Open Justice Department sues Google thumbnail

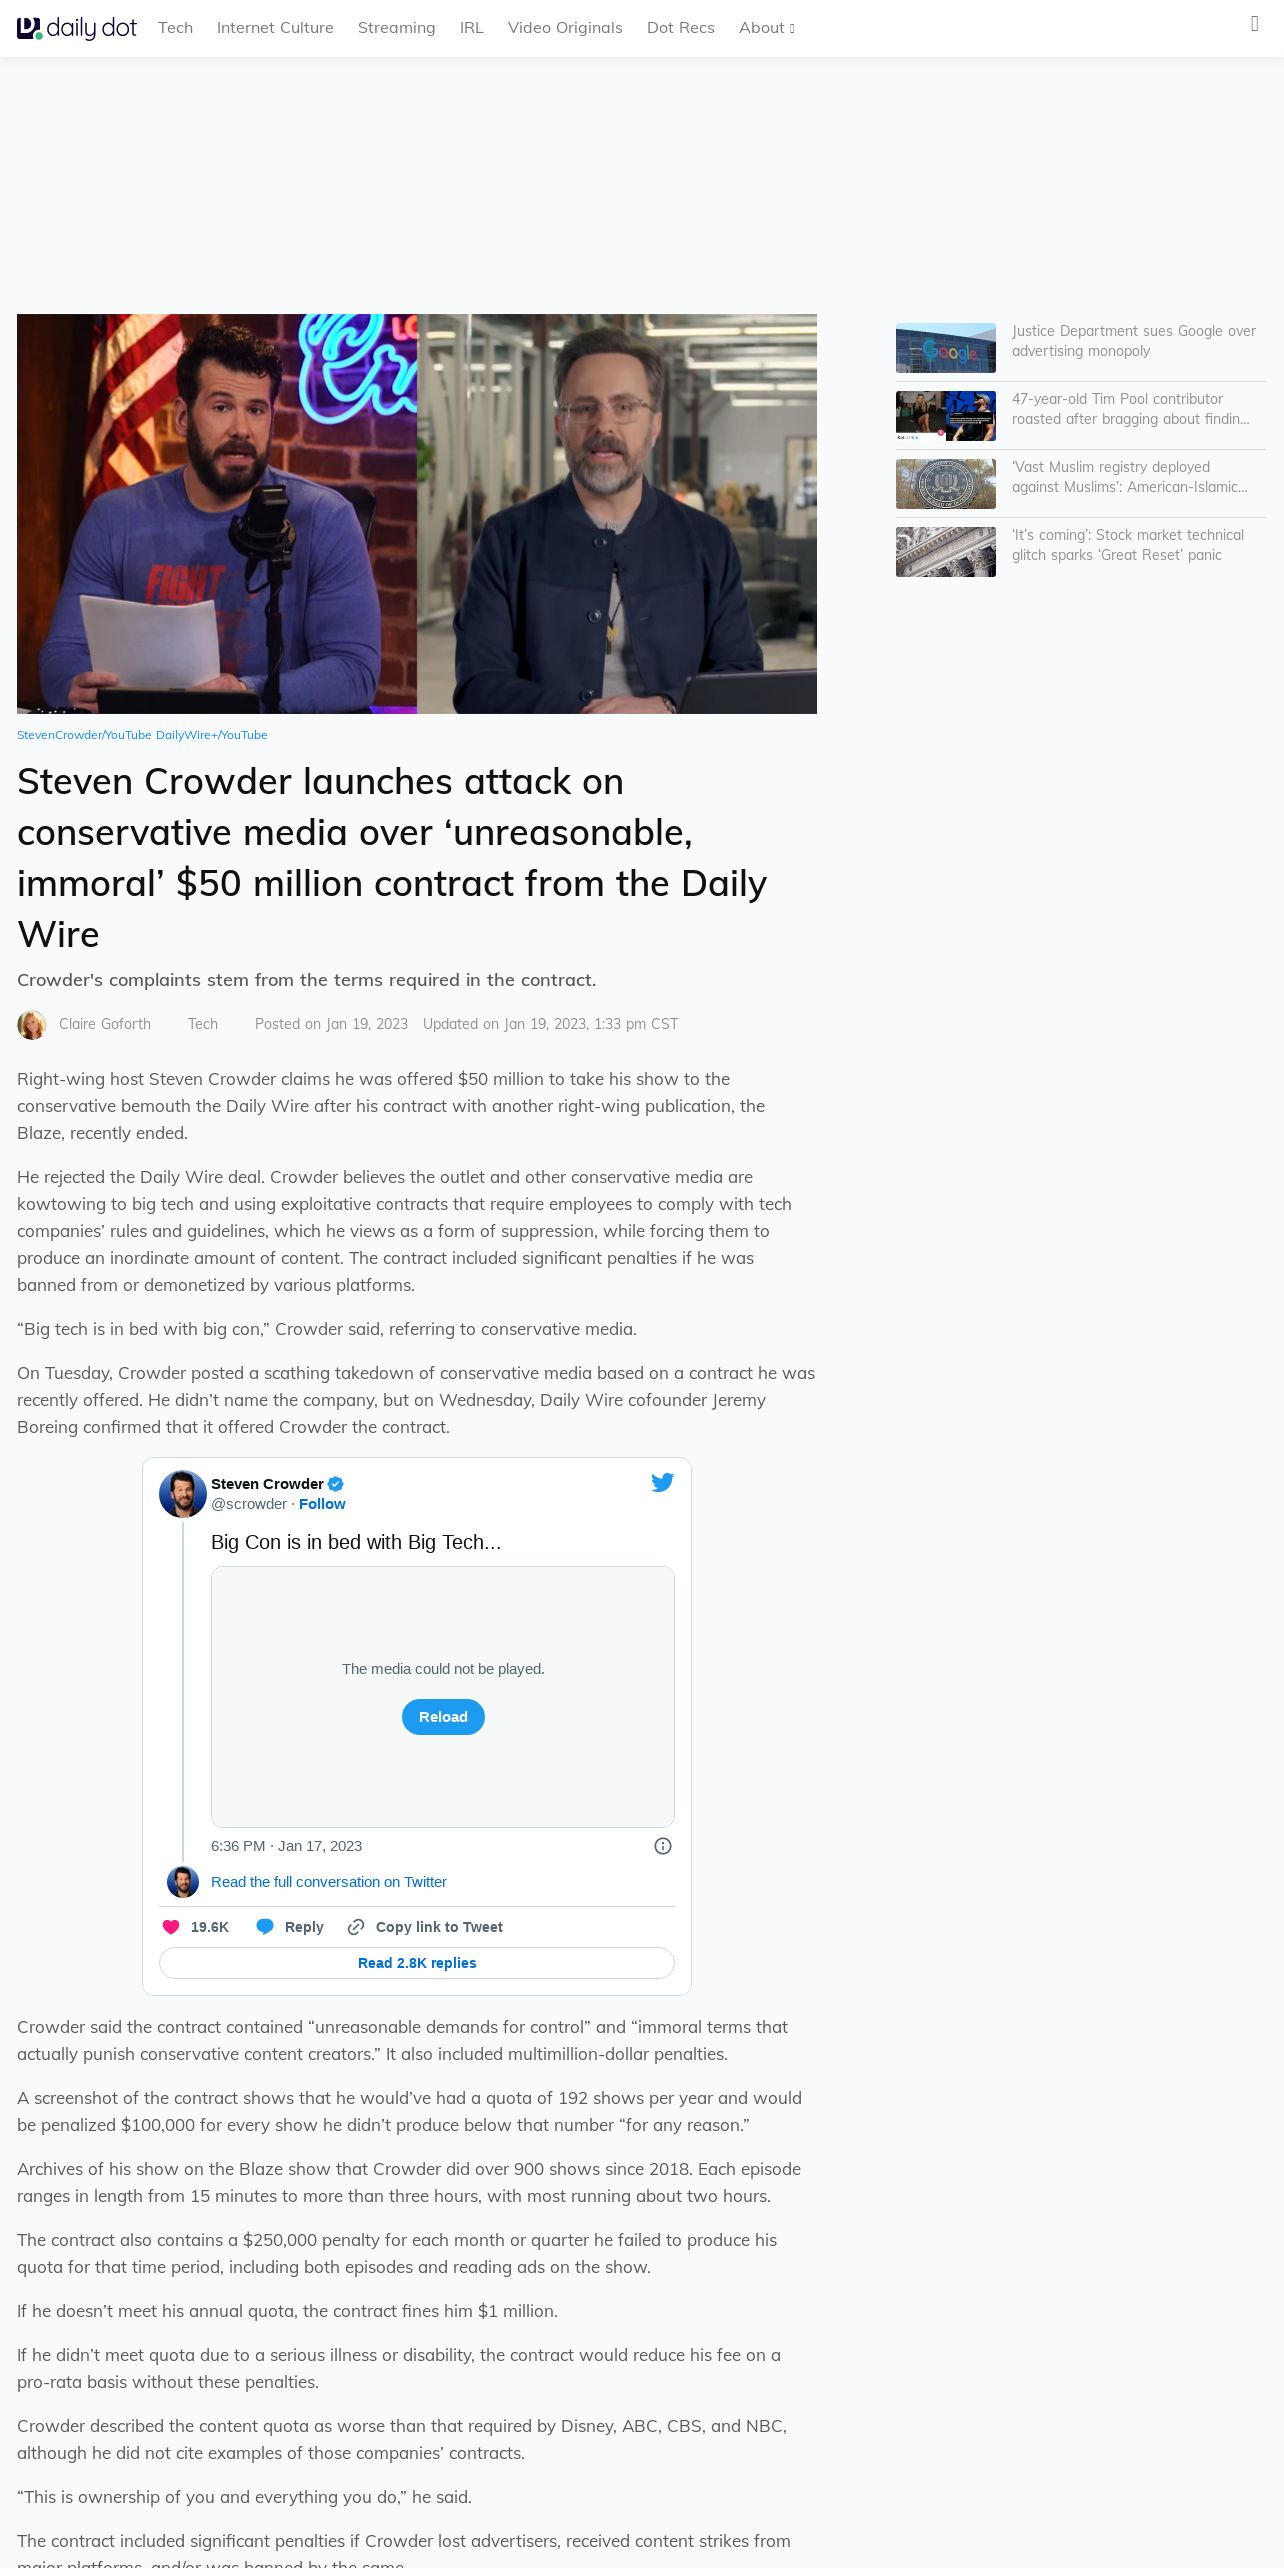pyautogui.click(x=946, y=348)
